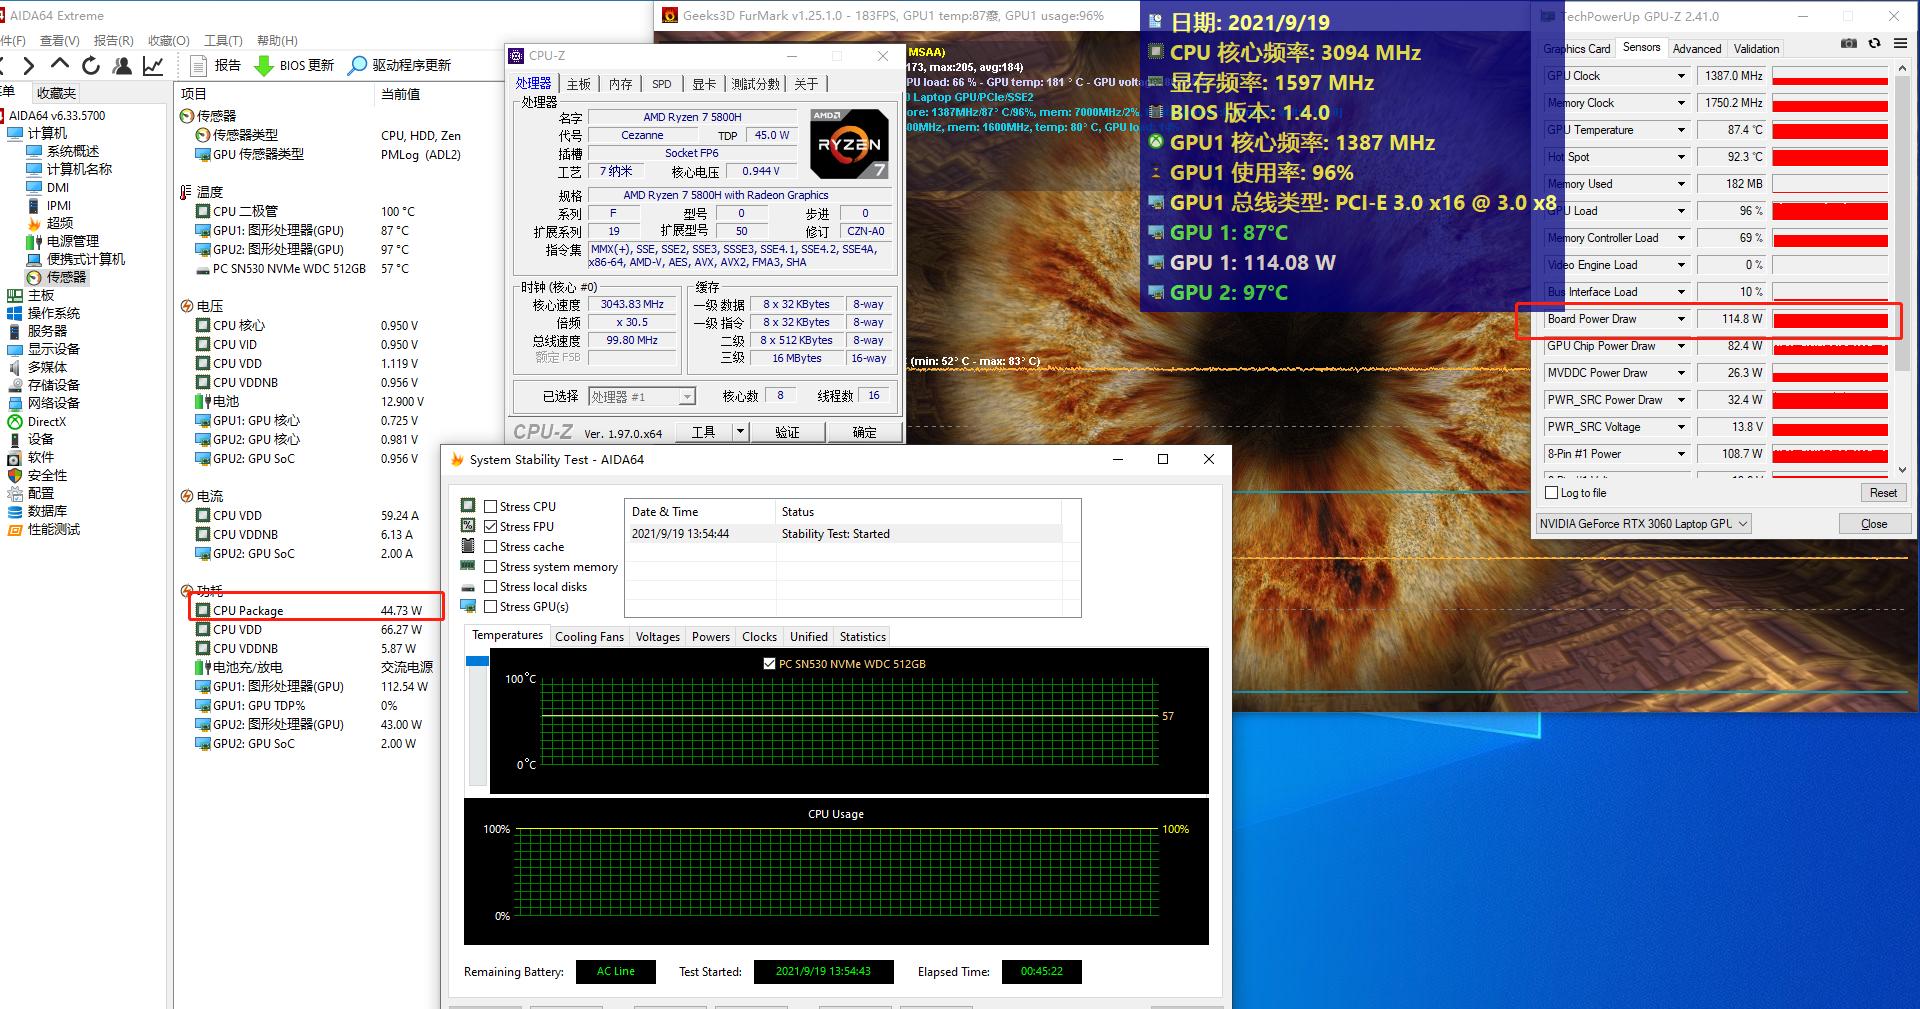
Task: Enable the Stress CPU checkbox
Action: click(x=491, y=507)
